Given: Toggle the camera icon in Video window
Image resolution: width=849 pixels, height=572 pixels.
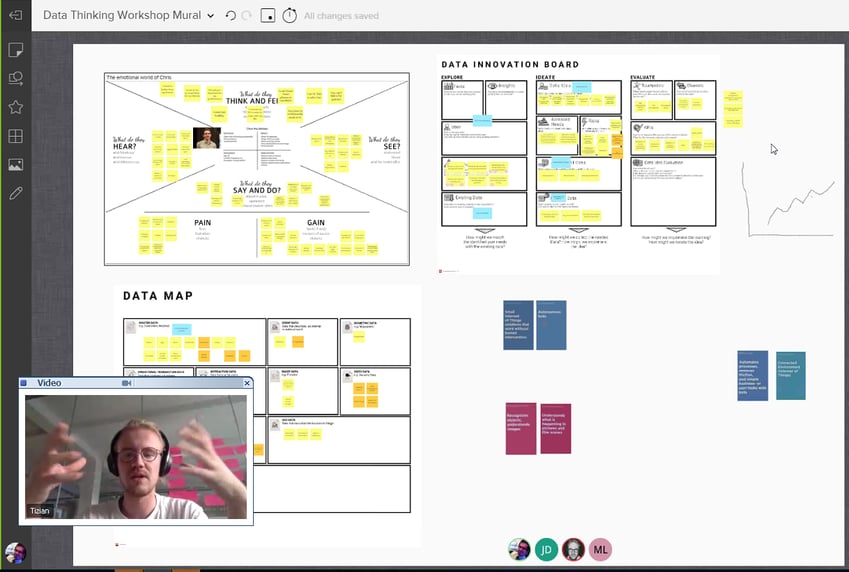Looking at the screenshot, I should [127, 383].
